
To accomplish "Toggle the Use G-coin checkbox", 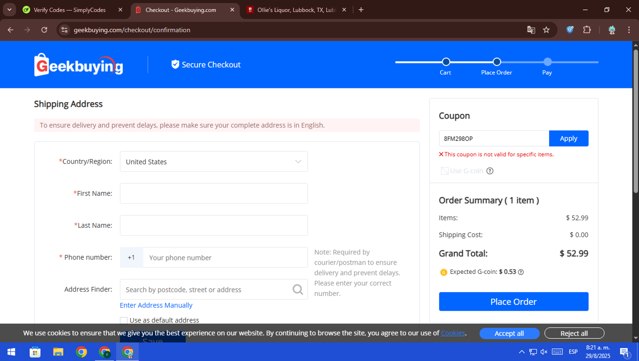I will (444, 171).
